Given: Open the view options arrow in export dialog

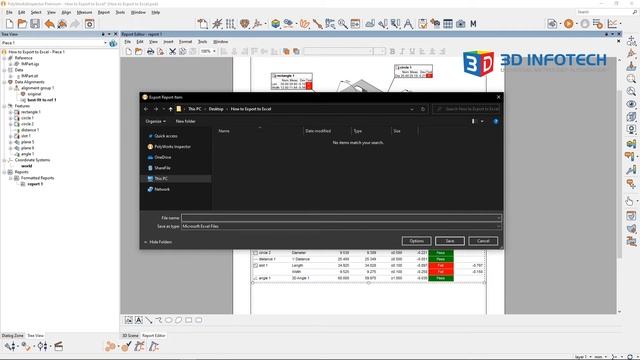Looking at the screenshot, I should tap(482, 121).
